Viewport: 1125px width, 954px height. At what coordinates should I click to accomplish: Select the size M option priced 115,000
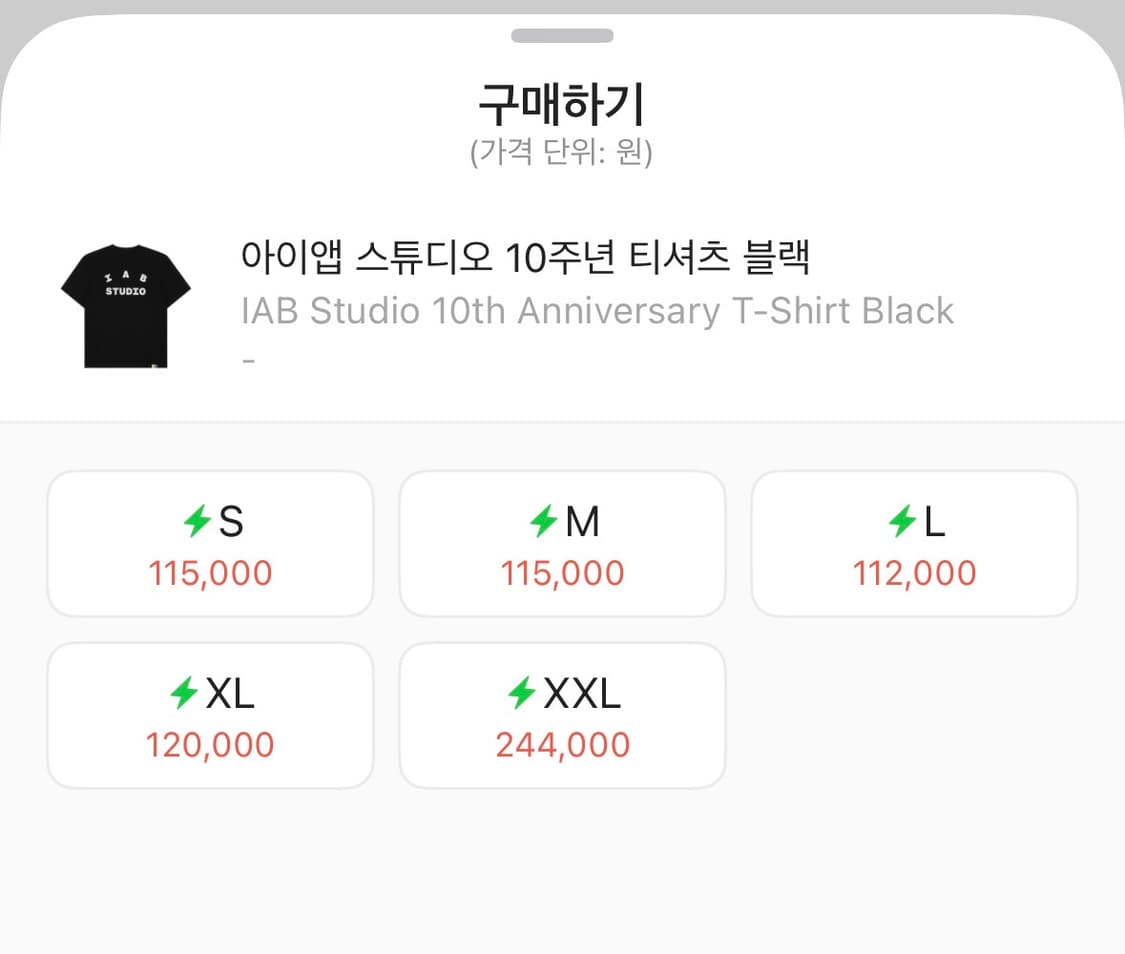pos(562,543)
